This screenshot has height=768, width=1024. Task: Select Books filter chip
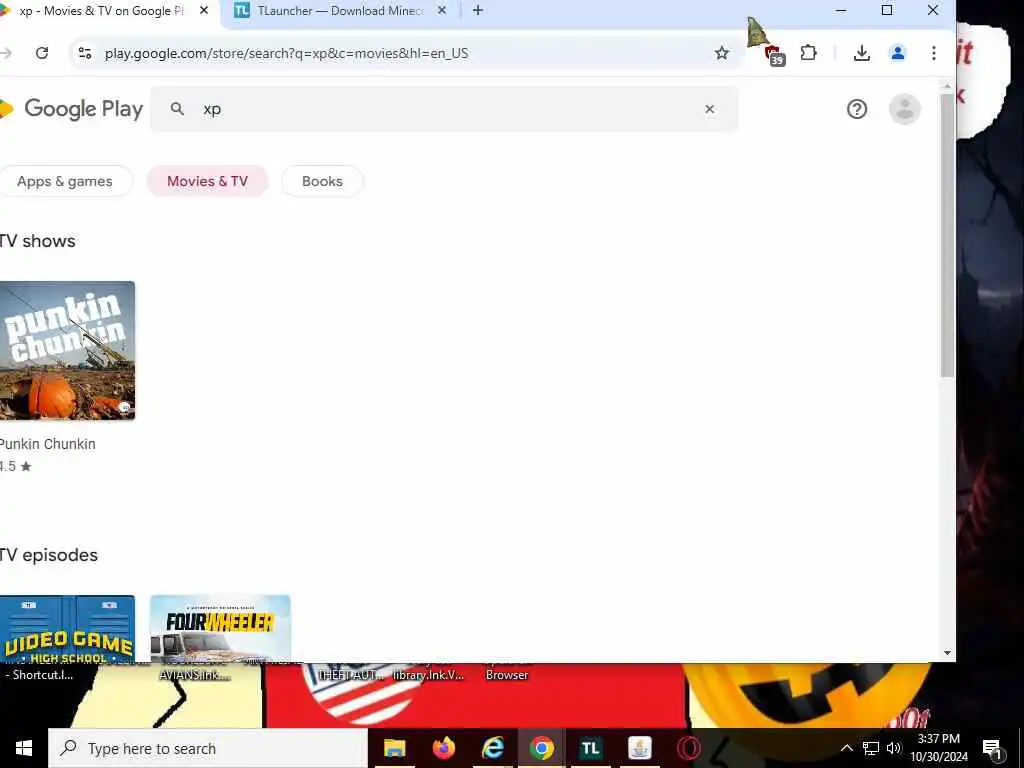coord(322,181)
